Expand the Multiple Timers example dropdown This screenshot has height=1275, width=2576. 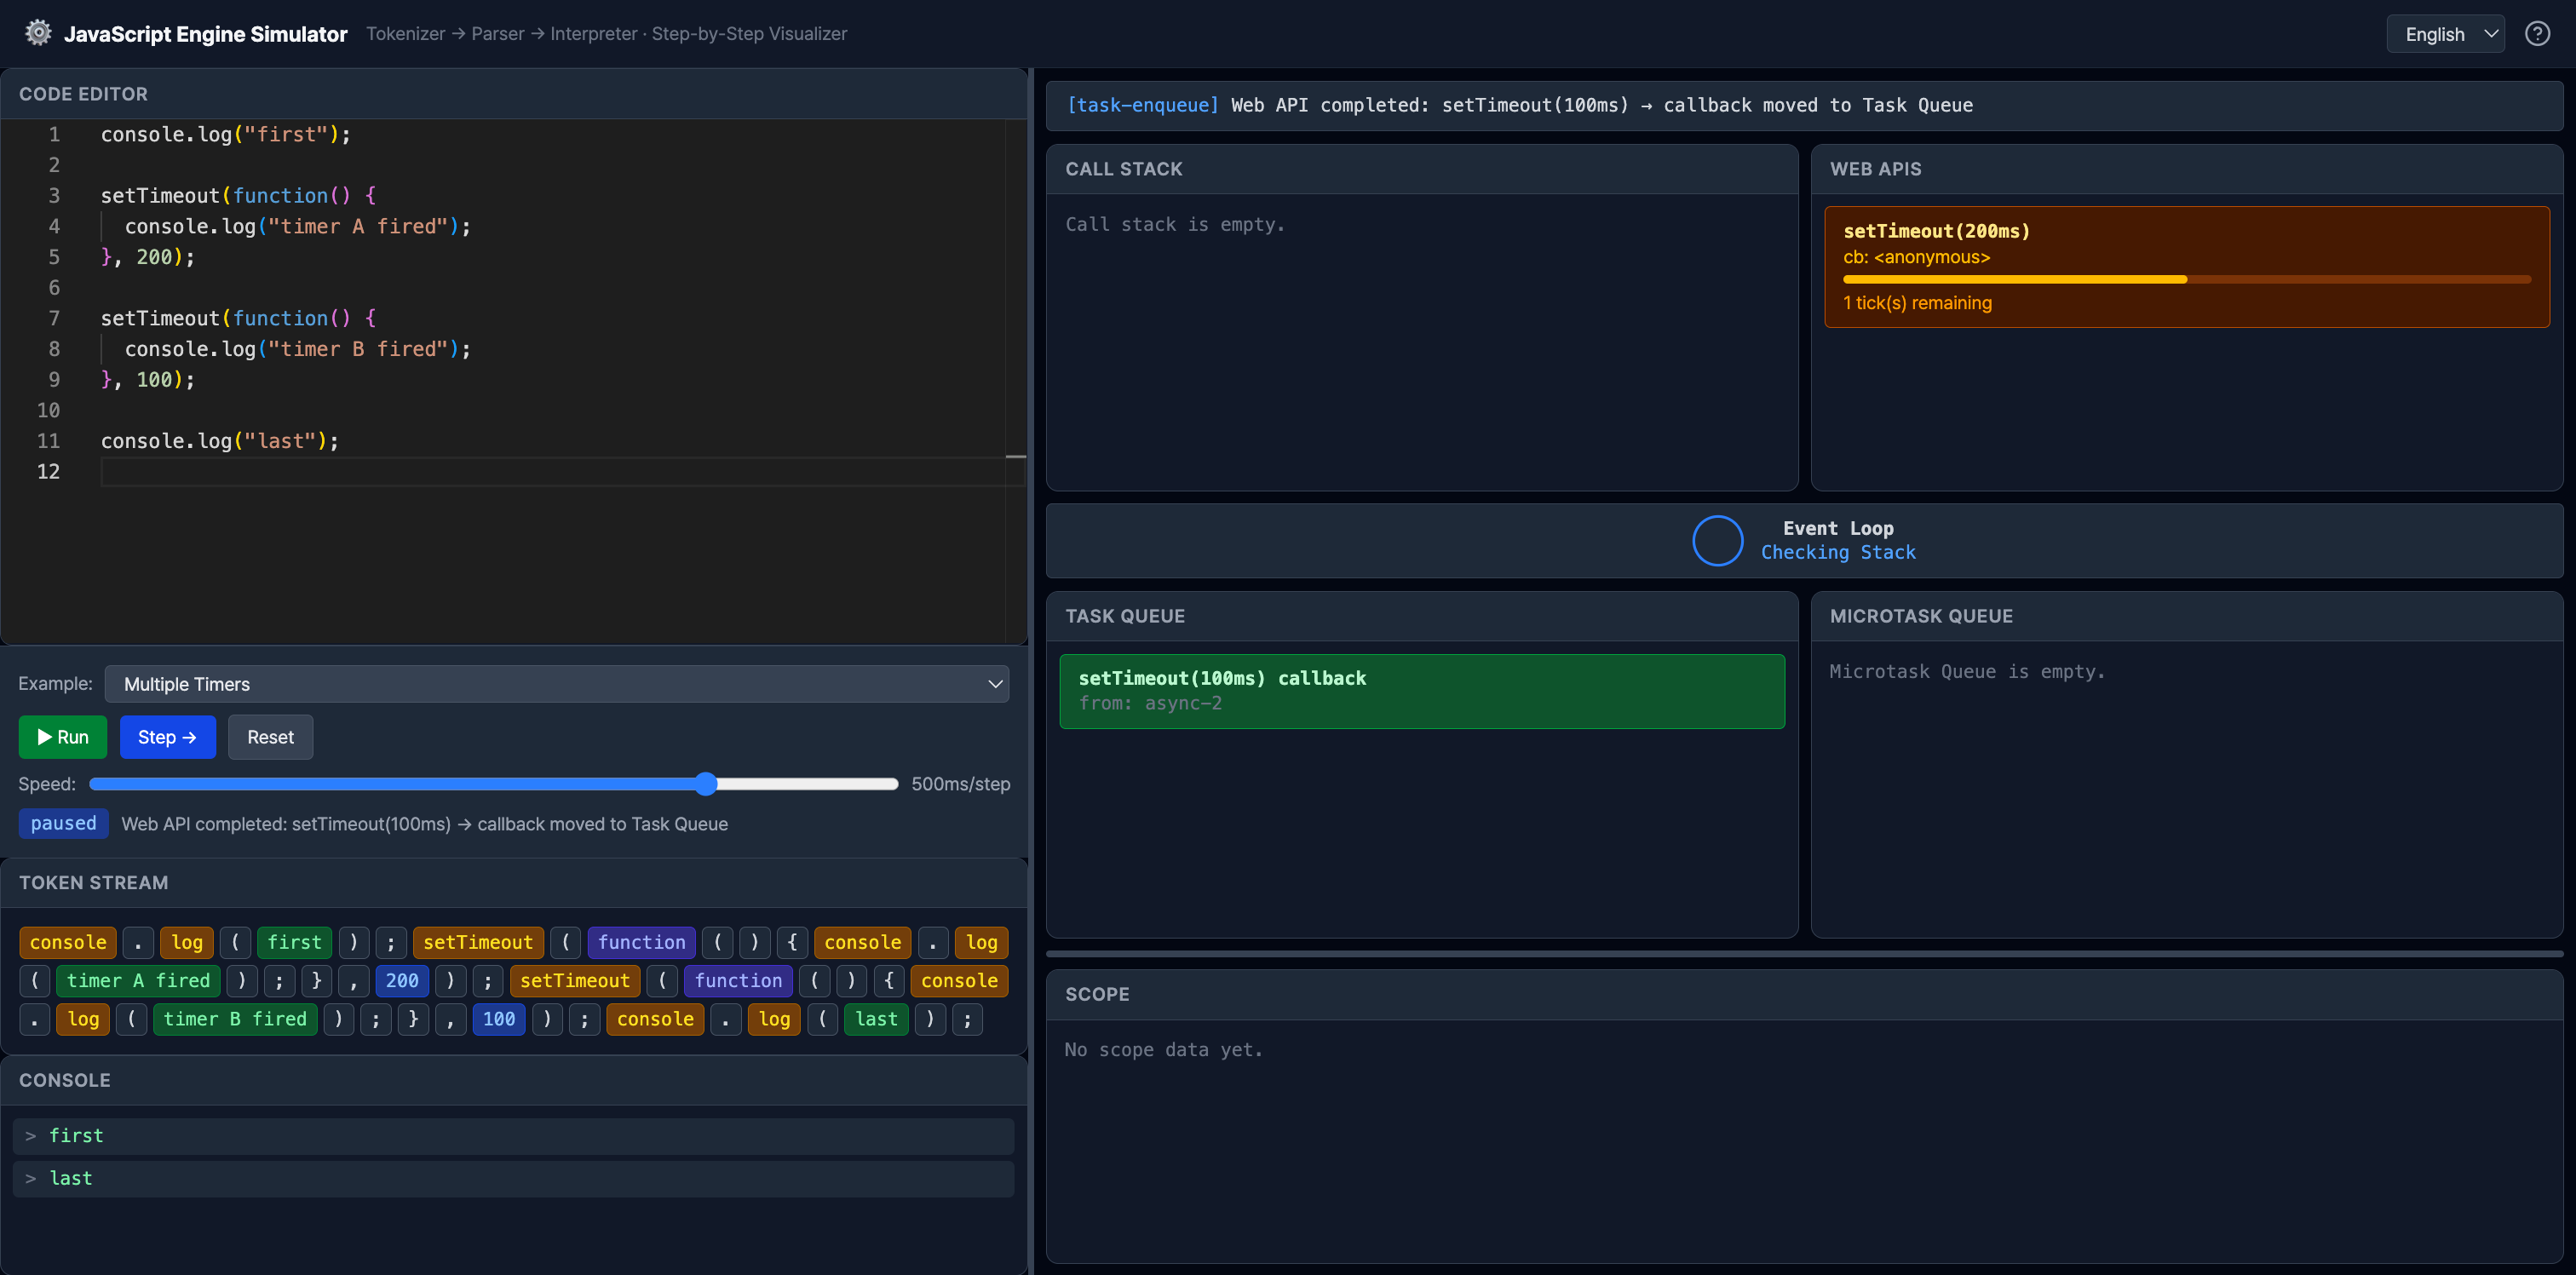pos(556,684)
